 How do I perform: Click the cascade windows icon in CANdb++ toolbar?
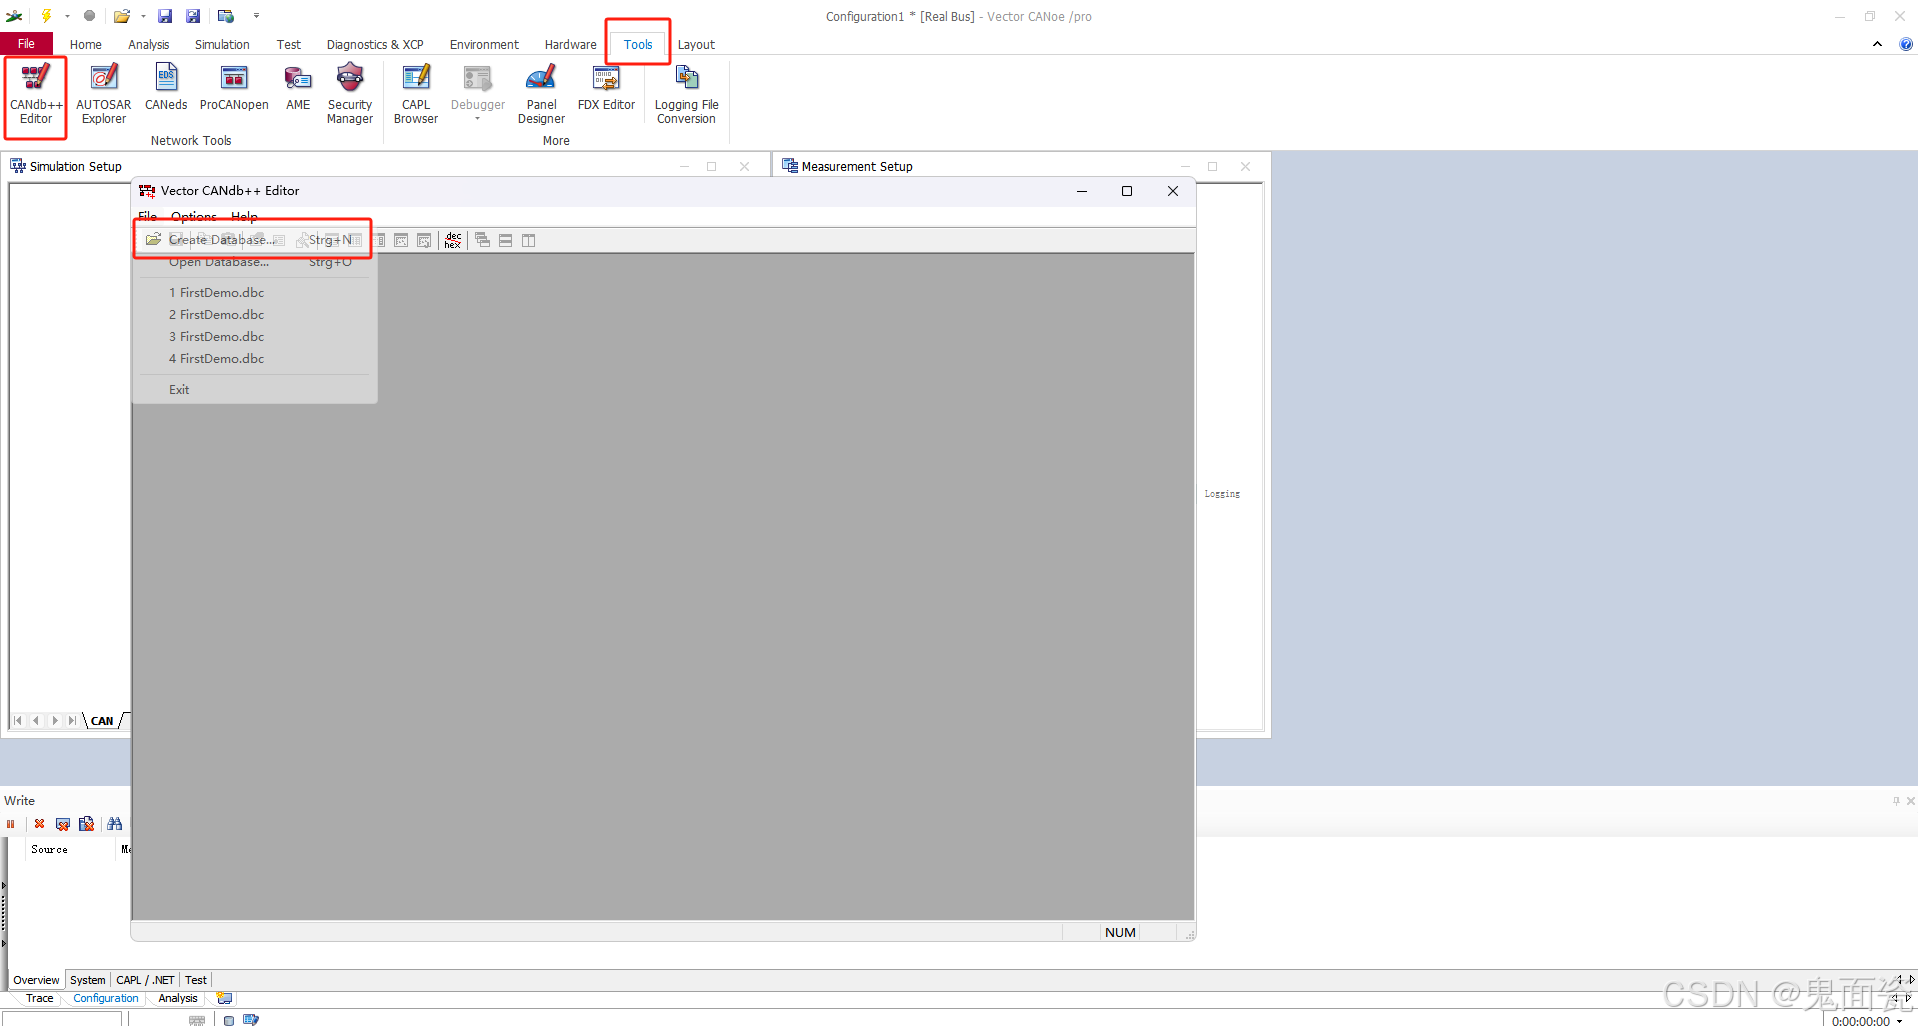(482, 240)
